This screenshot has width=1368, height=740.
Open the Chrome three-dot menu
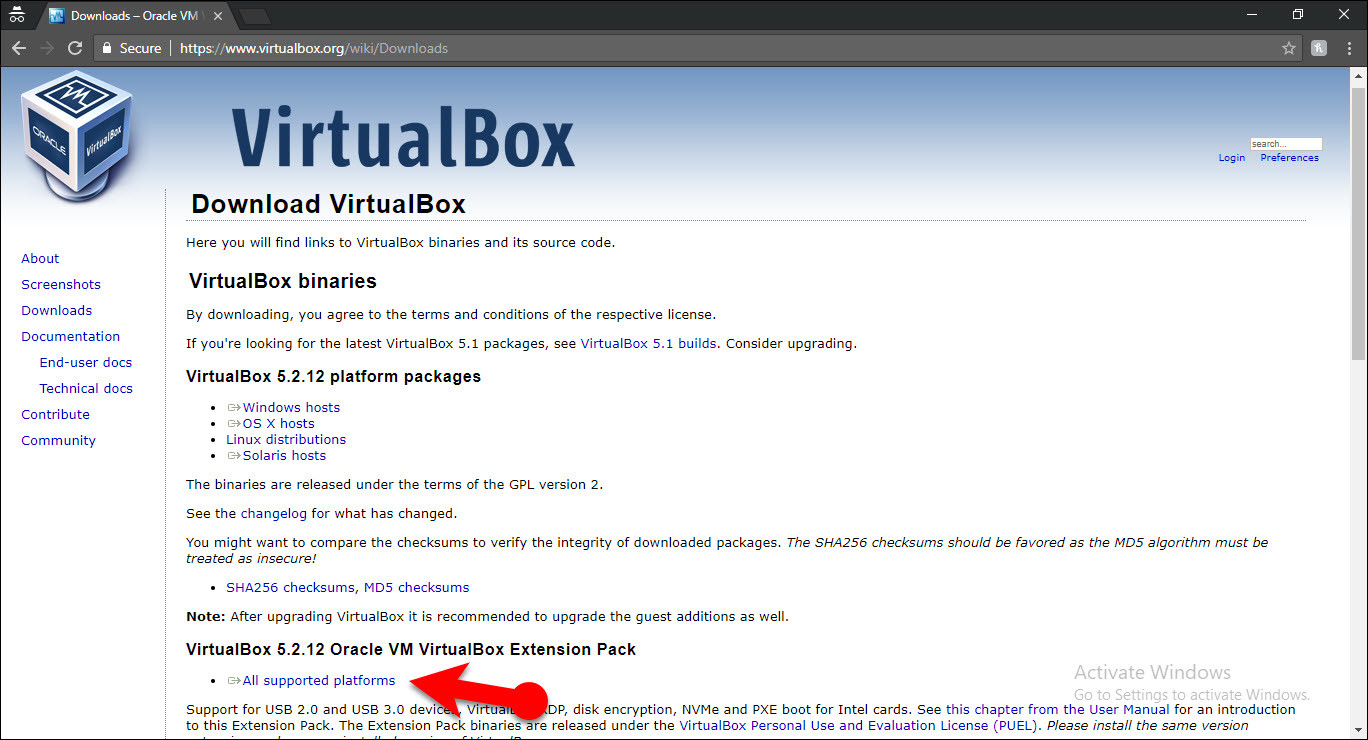pos(1349,48)
